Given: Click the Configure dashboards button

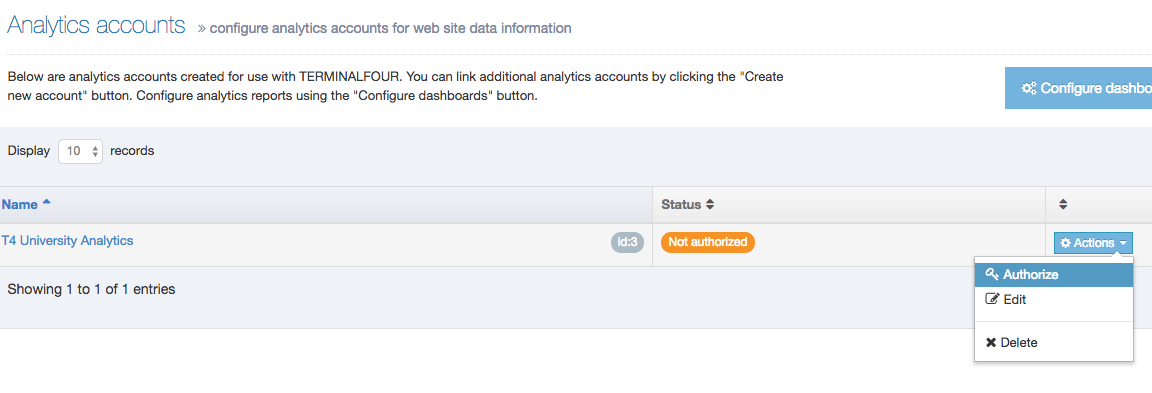Looking at the screenshot, I should coord(1079,88).
